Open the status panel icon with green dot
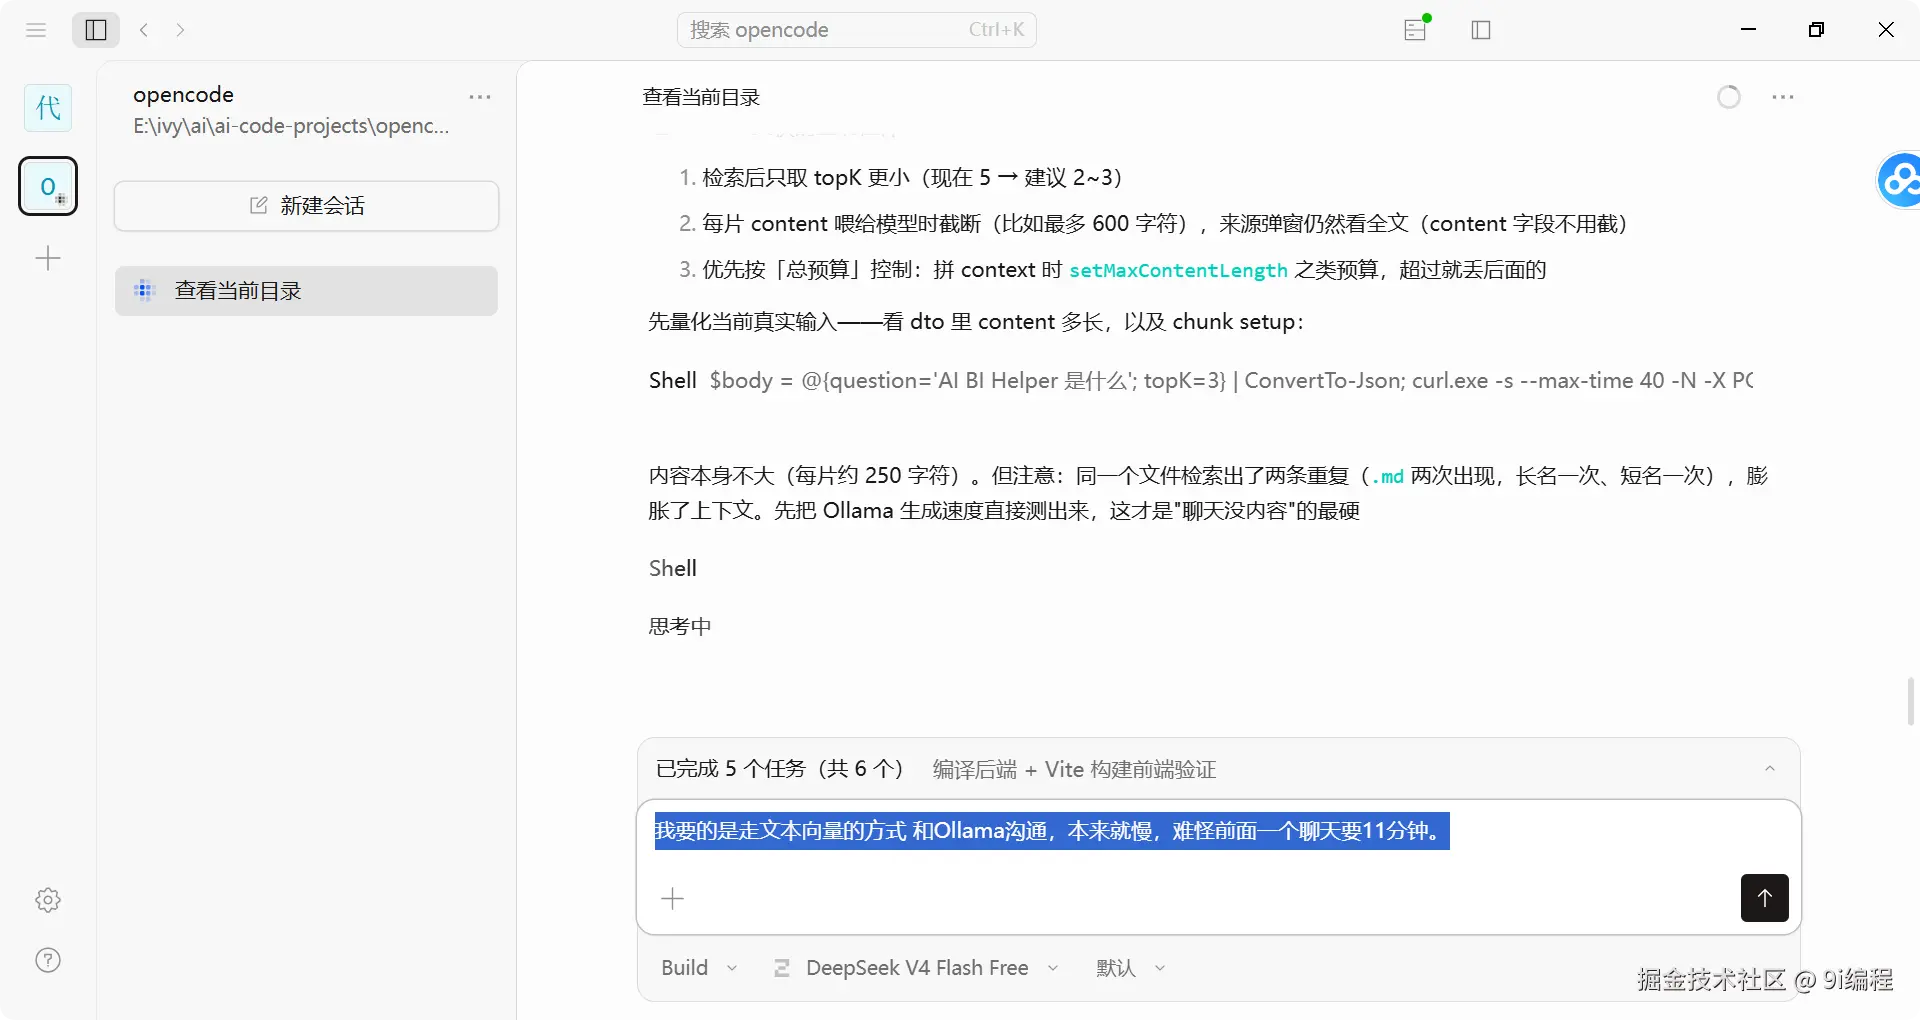This screenshot has height=1020, width=1920. [x=1416, y=29]
